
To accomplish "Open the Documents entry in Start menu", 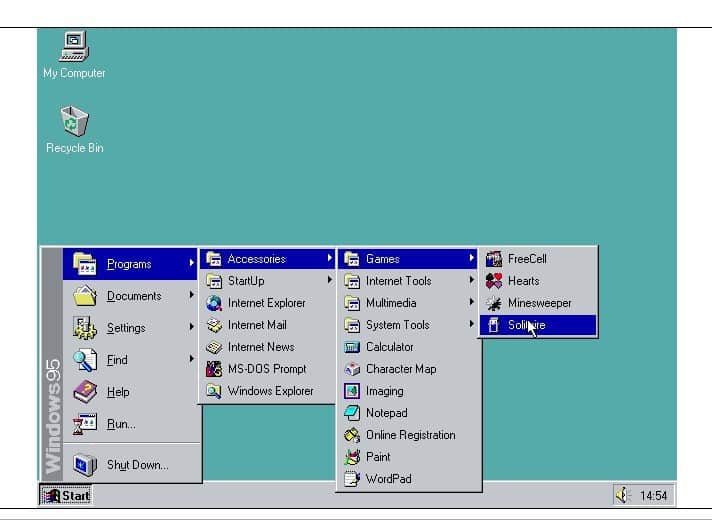I will tap(130, 296).
